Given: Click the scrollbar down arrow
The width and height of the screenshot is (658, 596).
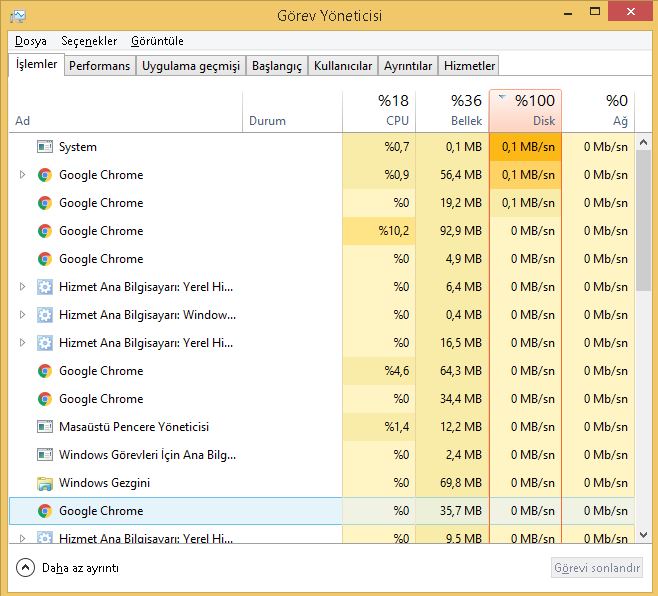Looking at the screenshot, I should point(643,535).
